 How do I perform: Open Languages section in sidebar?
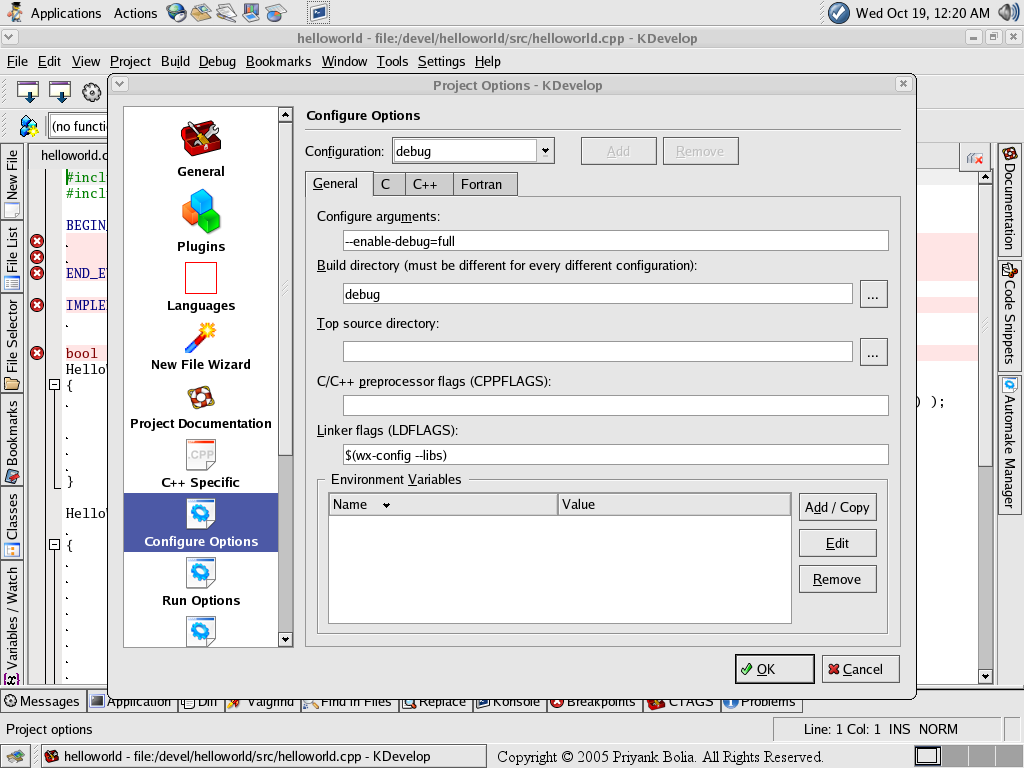(200, 287)
